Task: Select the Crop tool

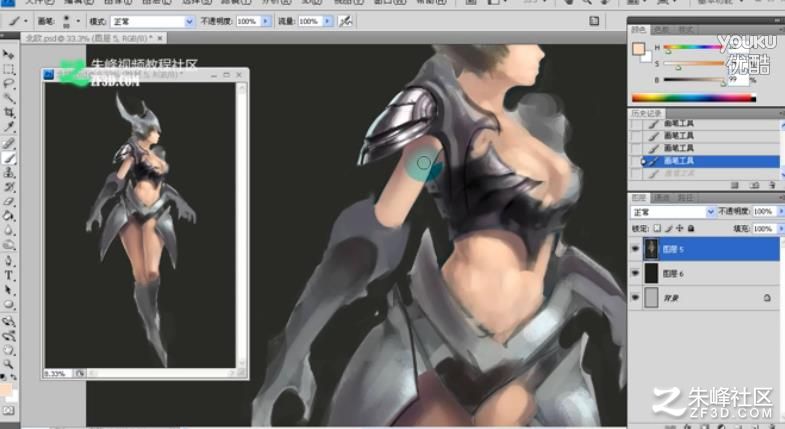Action: (x=8, y=113)
